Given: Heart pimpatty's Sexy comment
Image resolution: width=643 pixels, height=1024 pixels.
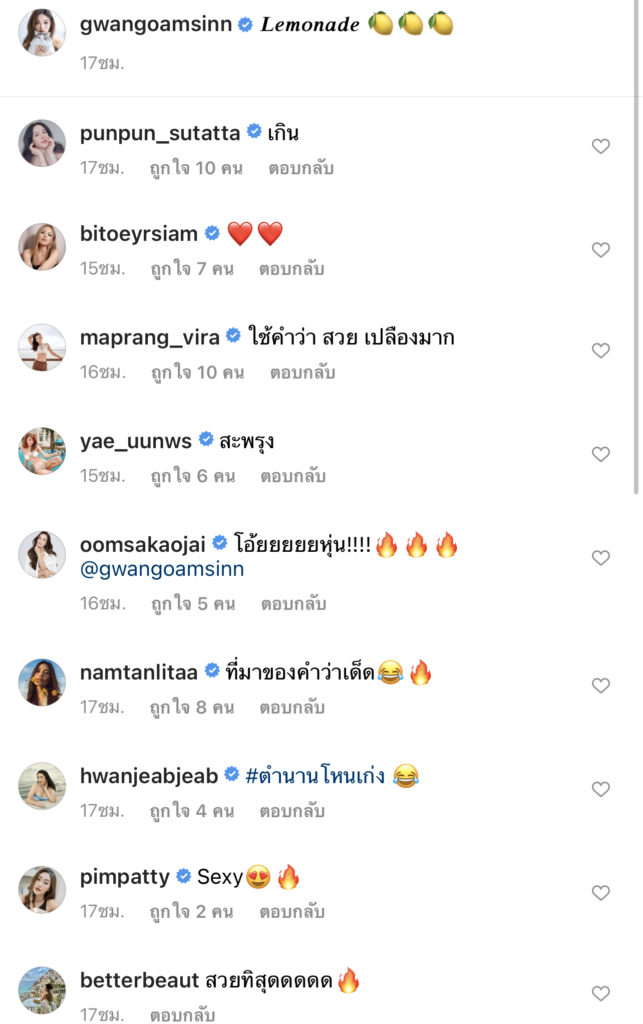Looking at the screenshot, I should 600,892.
